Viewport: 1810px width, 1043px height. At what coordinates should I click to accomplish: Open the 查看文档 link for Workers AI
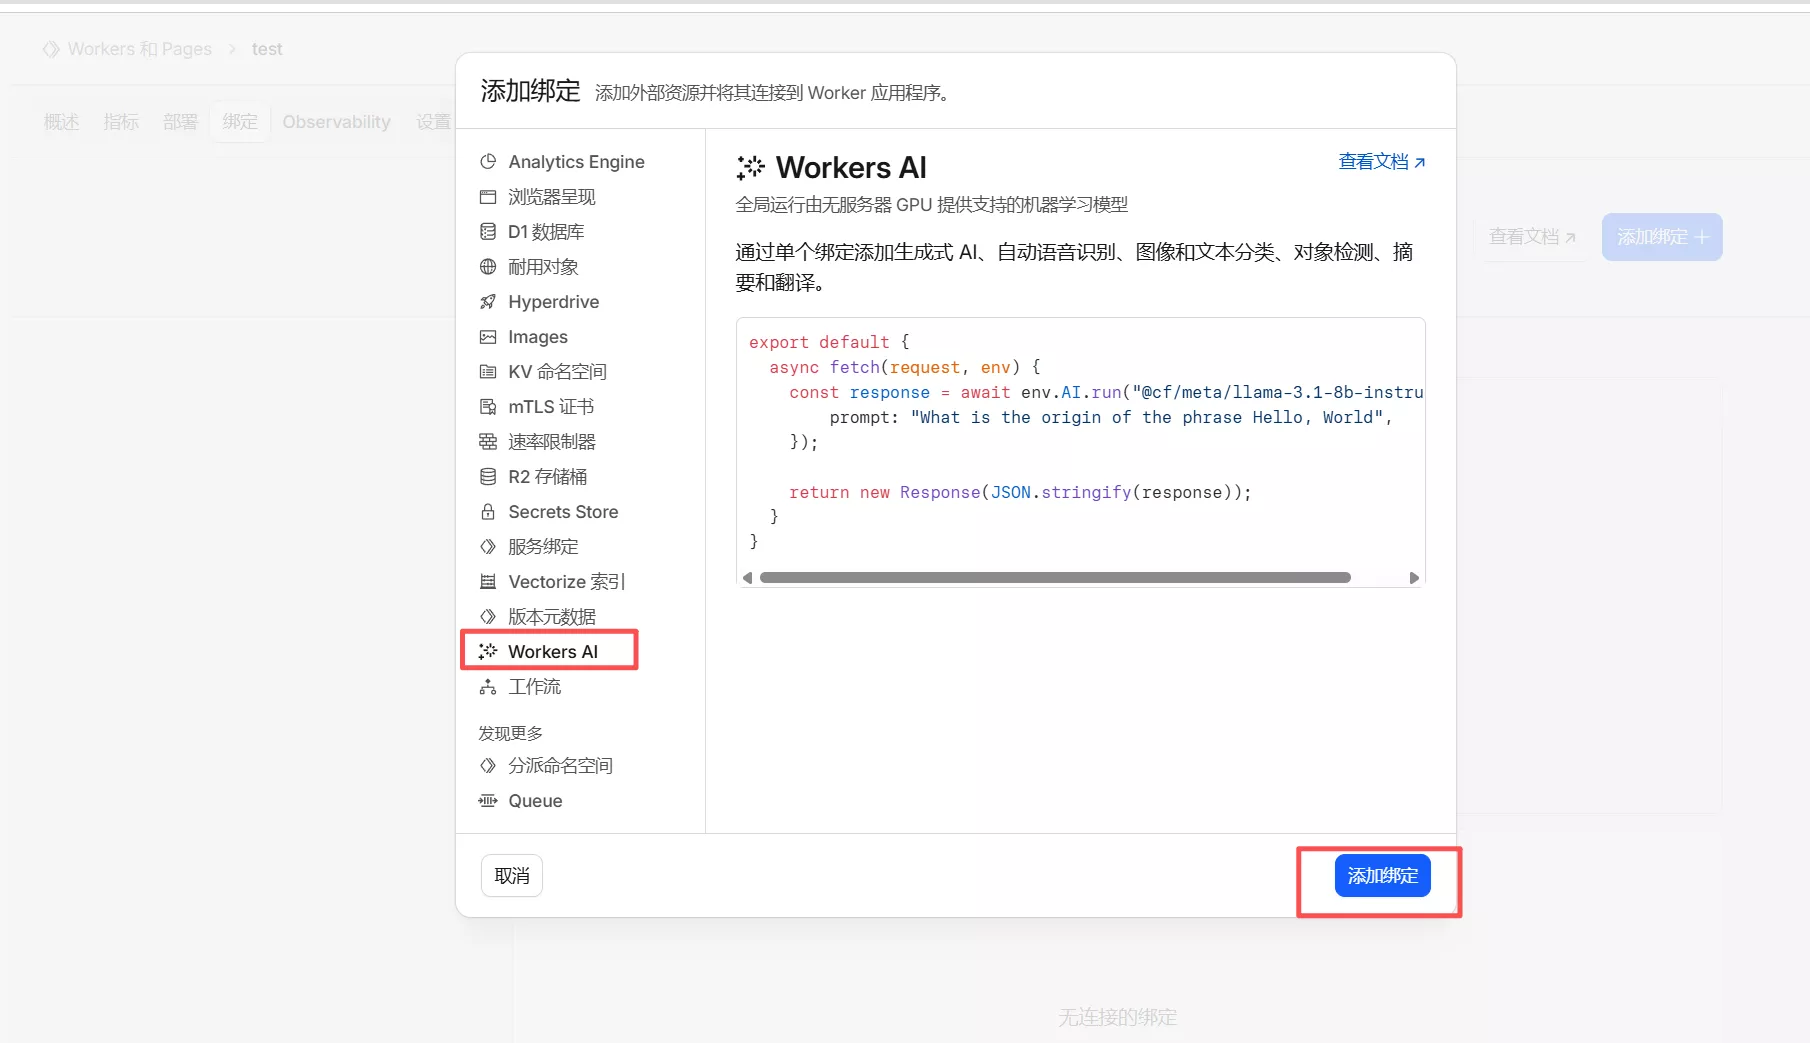[1381, 161]
